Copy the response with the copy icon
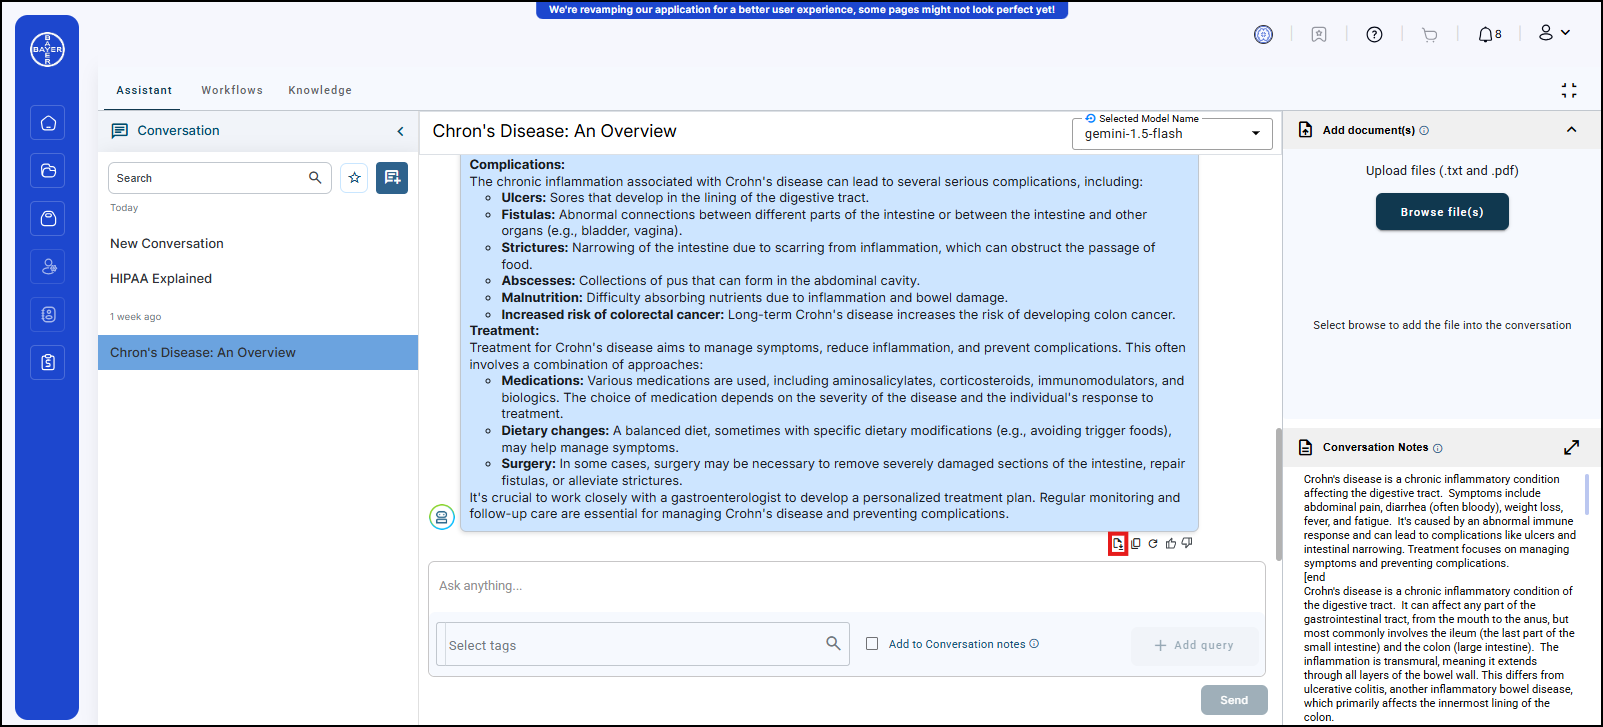This screenshot has width=1603, height=727. 1135,544
